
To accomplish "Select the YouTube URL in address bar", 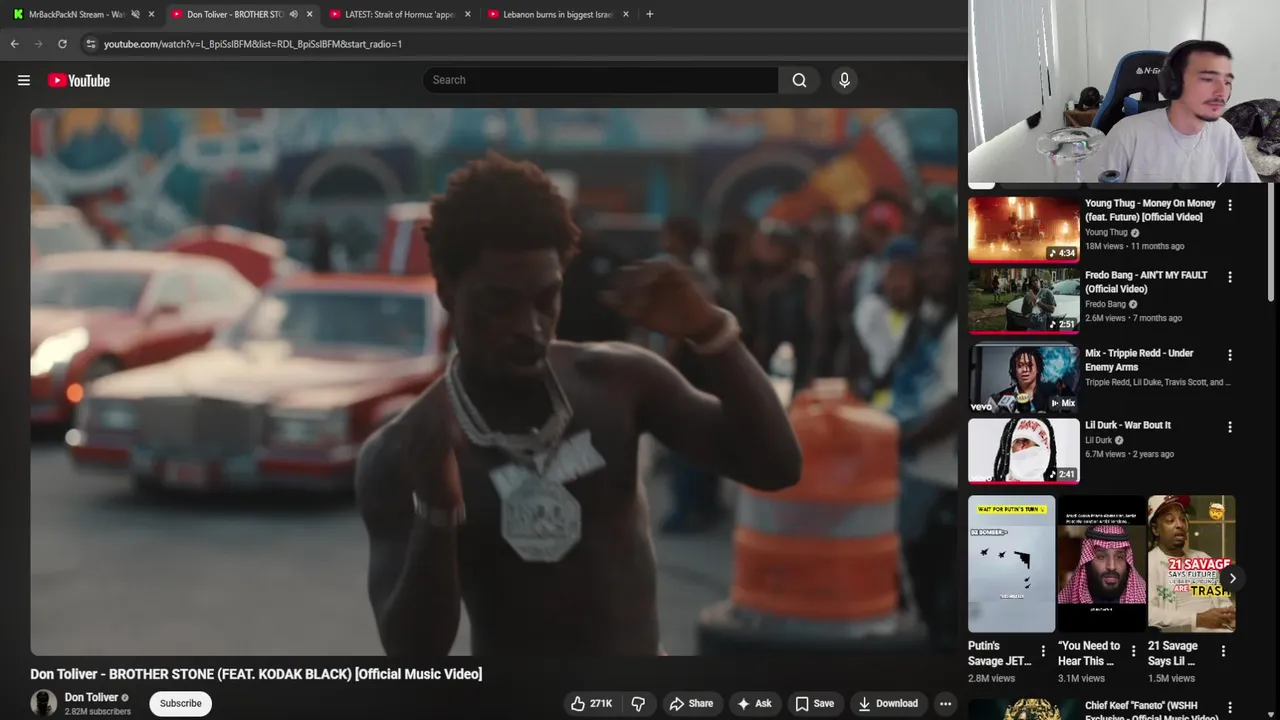I will pos(253,44).
